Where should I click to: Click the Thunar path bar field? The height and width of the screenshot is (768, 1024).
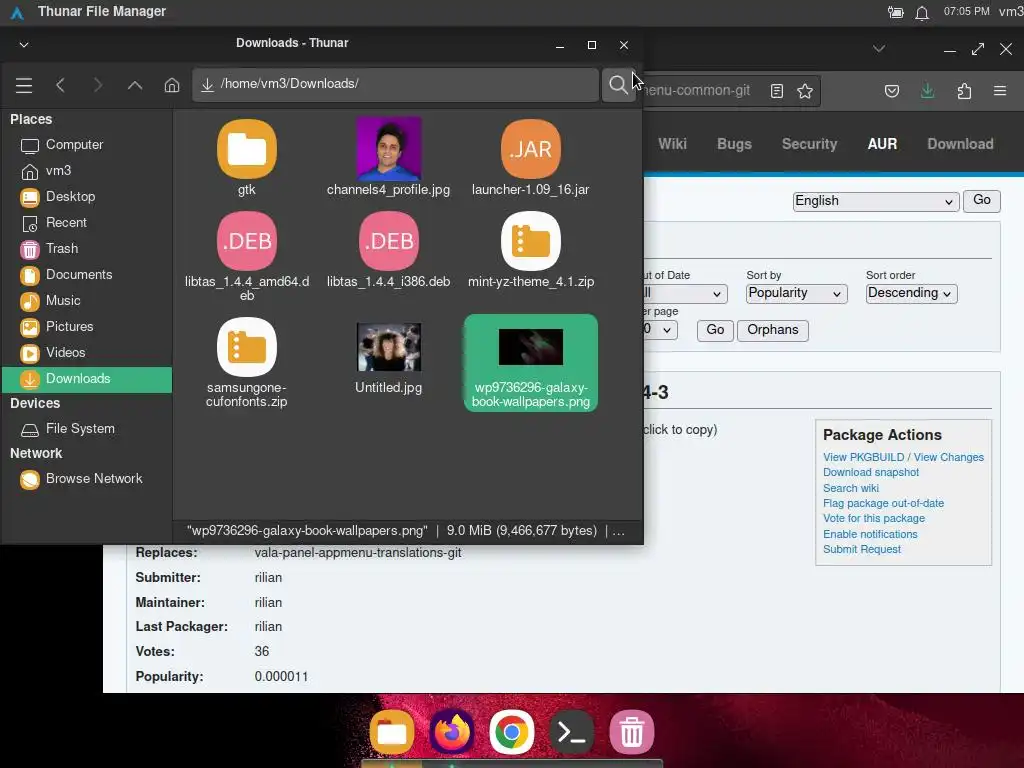click(x=396, y=84)
